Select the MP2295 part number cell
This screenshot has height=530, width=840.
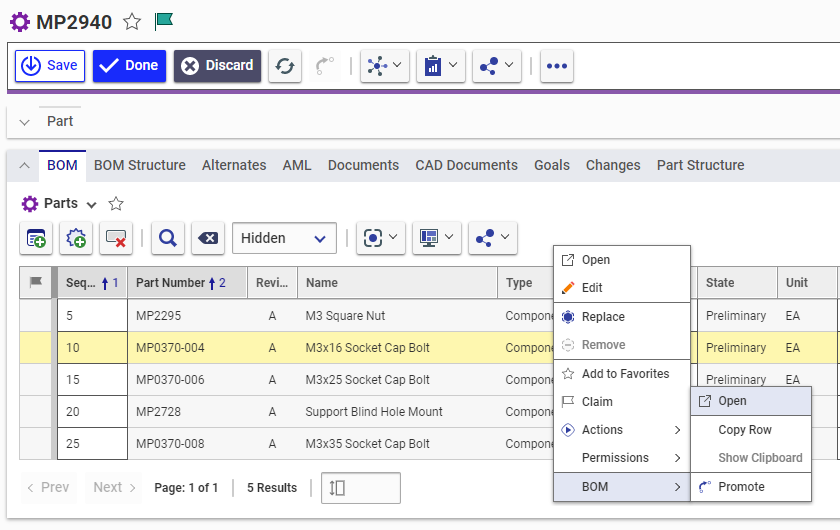188,316
